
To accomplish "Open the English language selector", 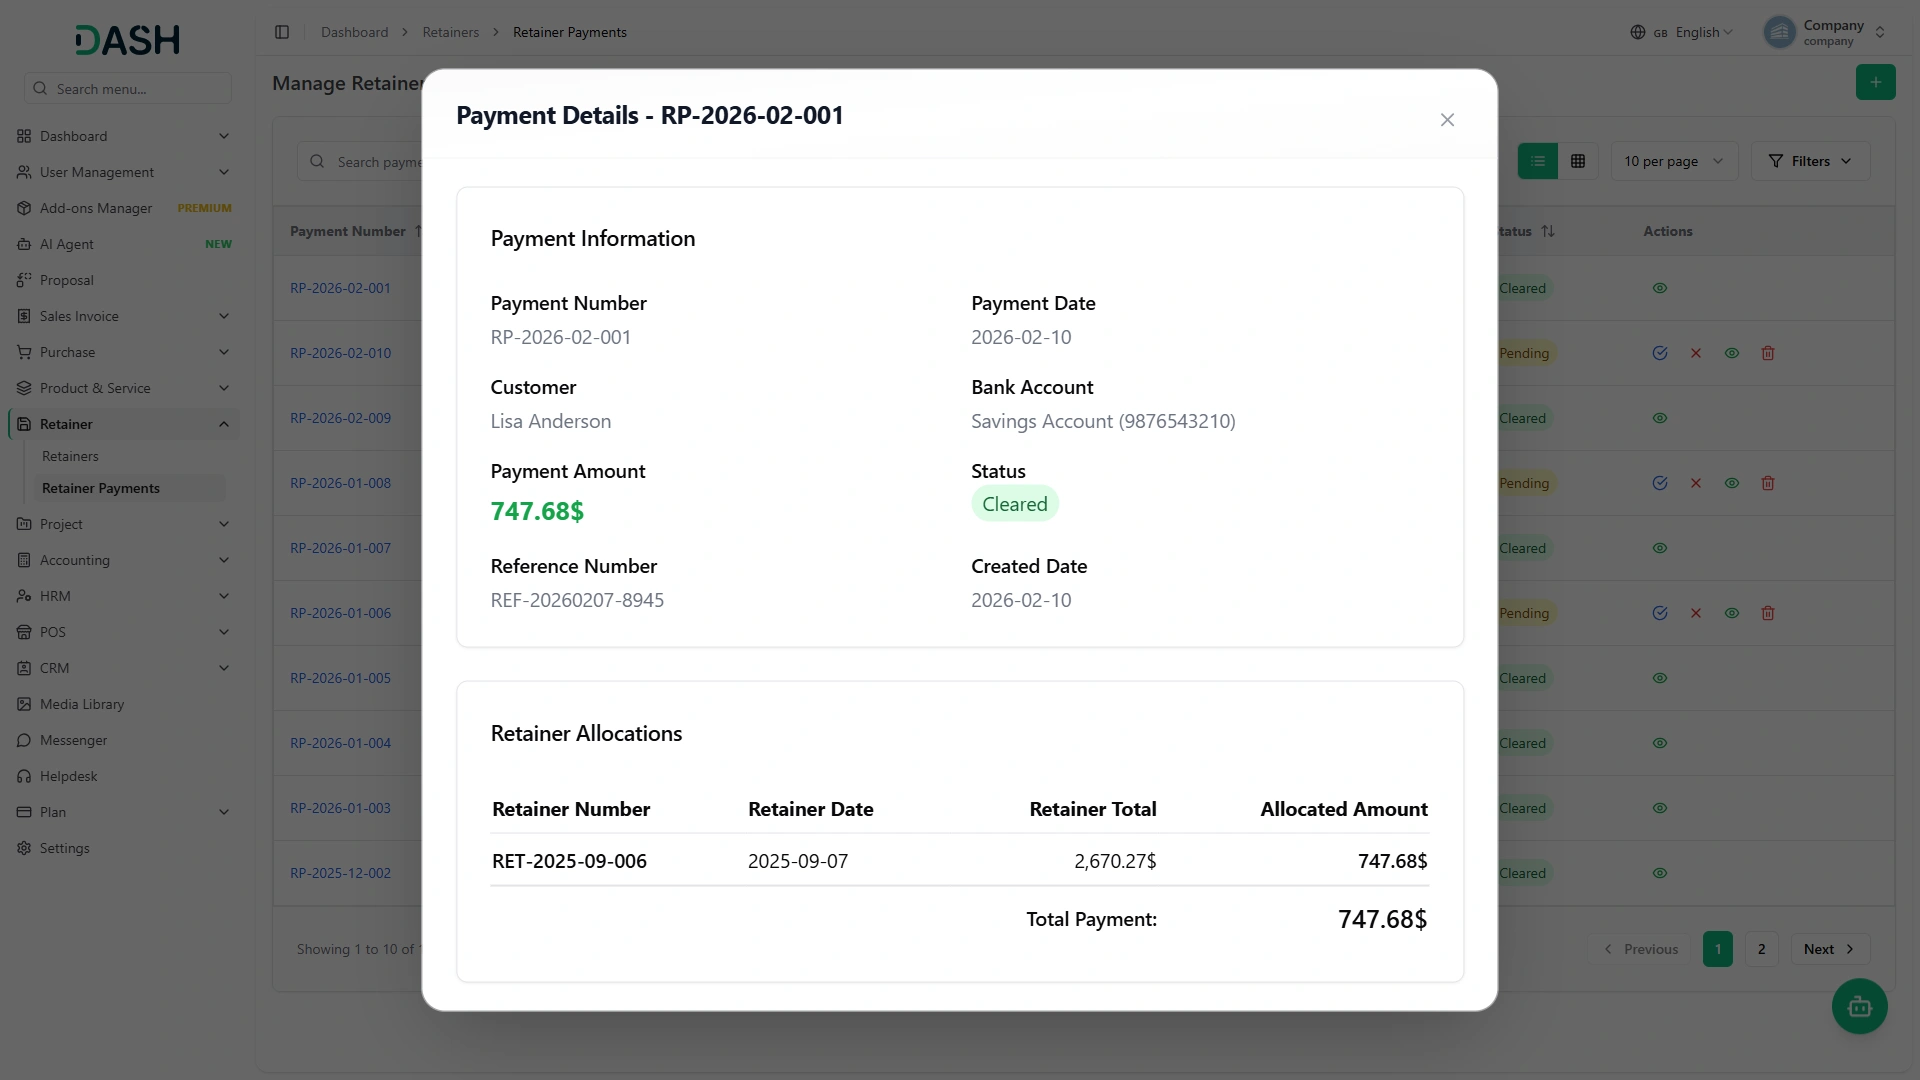I will pyautogui.click(x=1682, y=32).
